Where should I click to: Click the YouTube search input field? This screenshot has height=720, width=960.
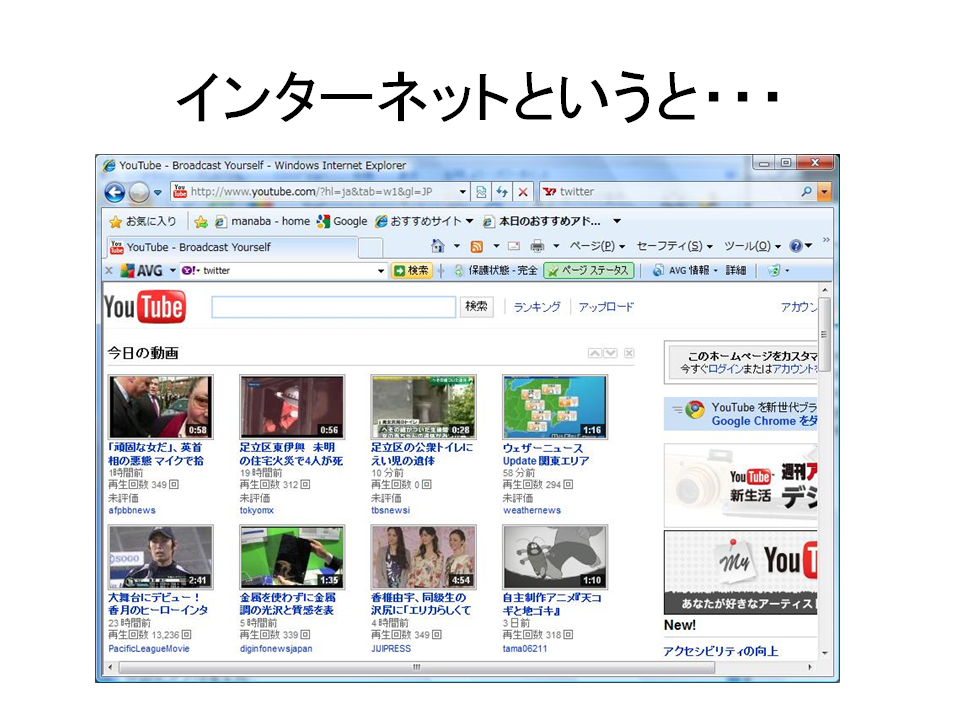[334, 307]
